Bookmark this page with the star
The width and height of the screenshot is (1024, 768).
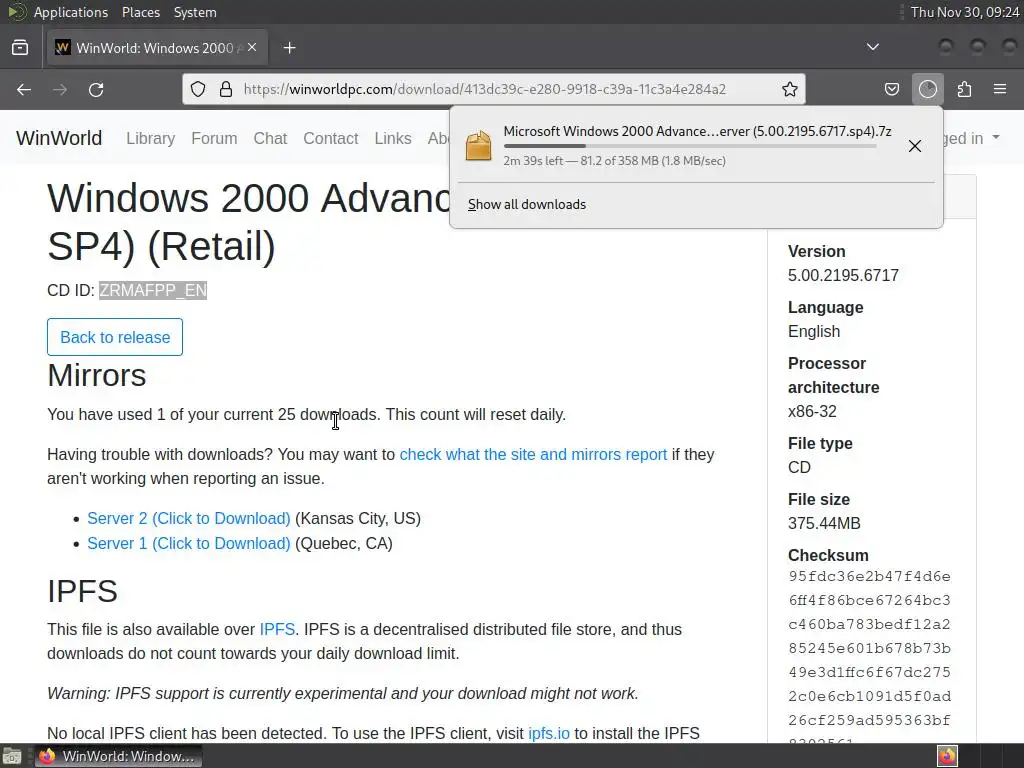click(x=790, y=89)
